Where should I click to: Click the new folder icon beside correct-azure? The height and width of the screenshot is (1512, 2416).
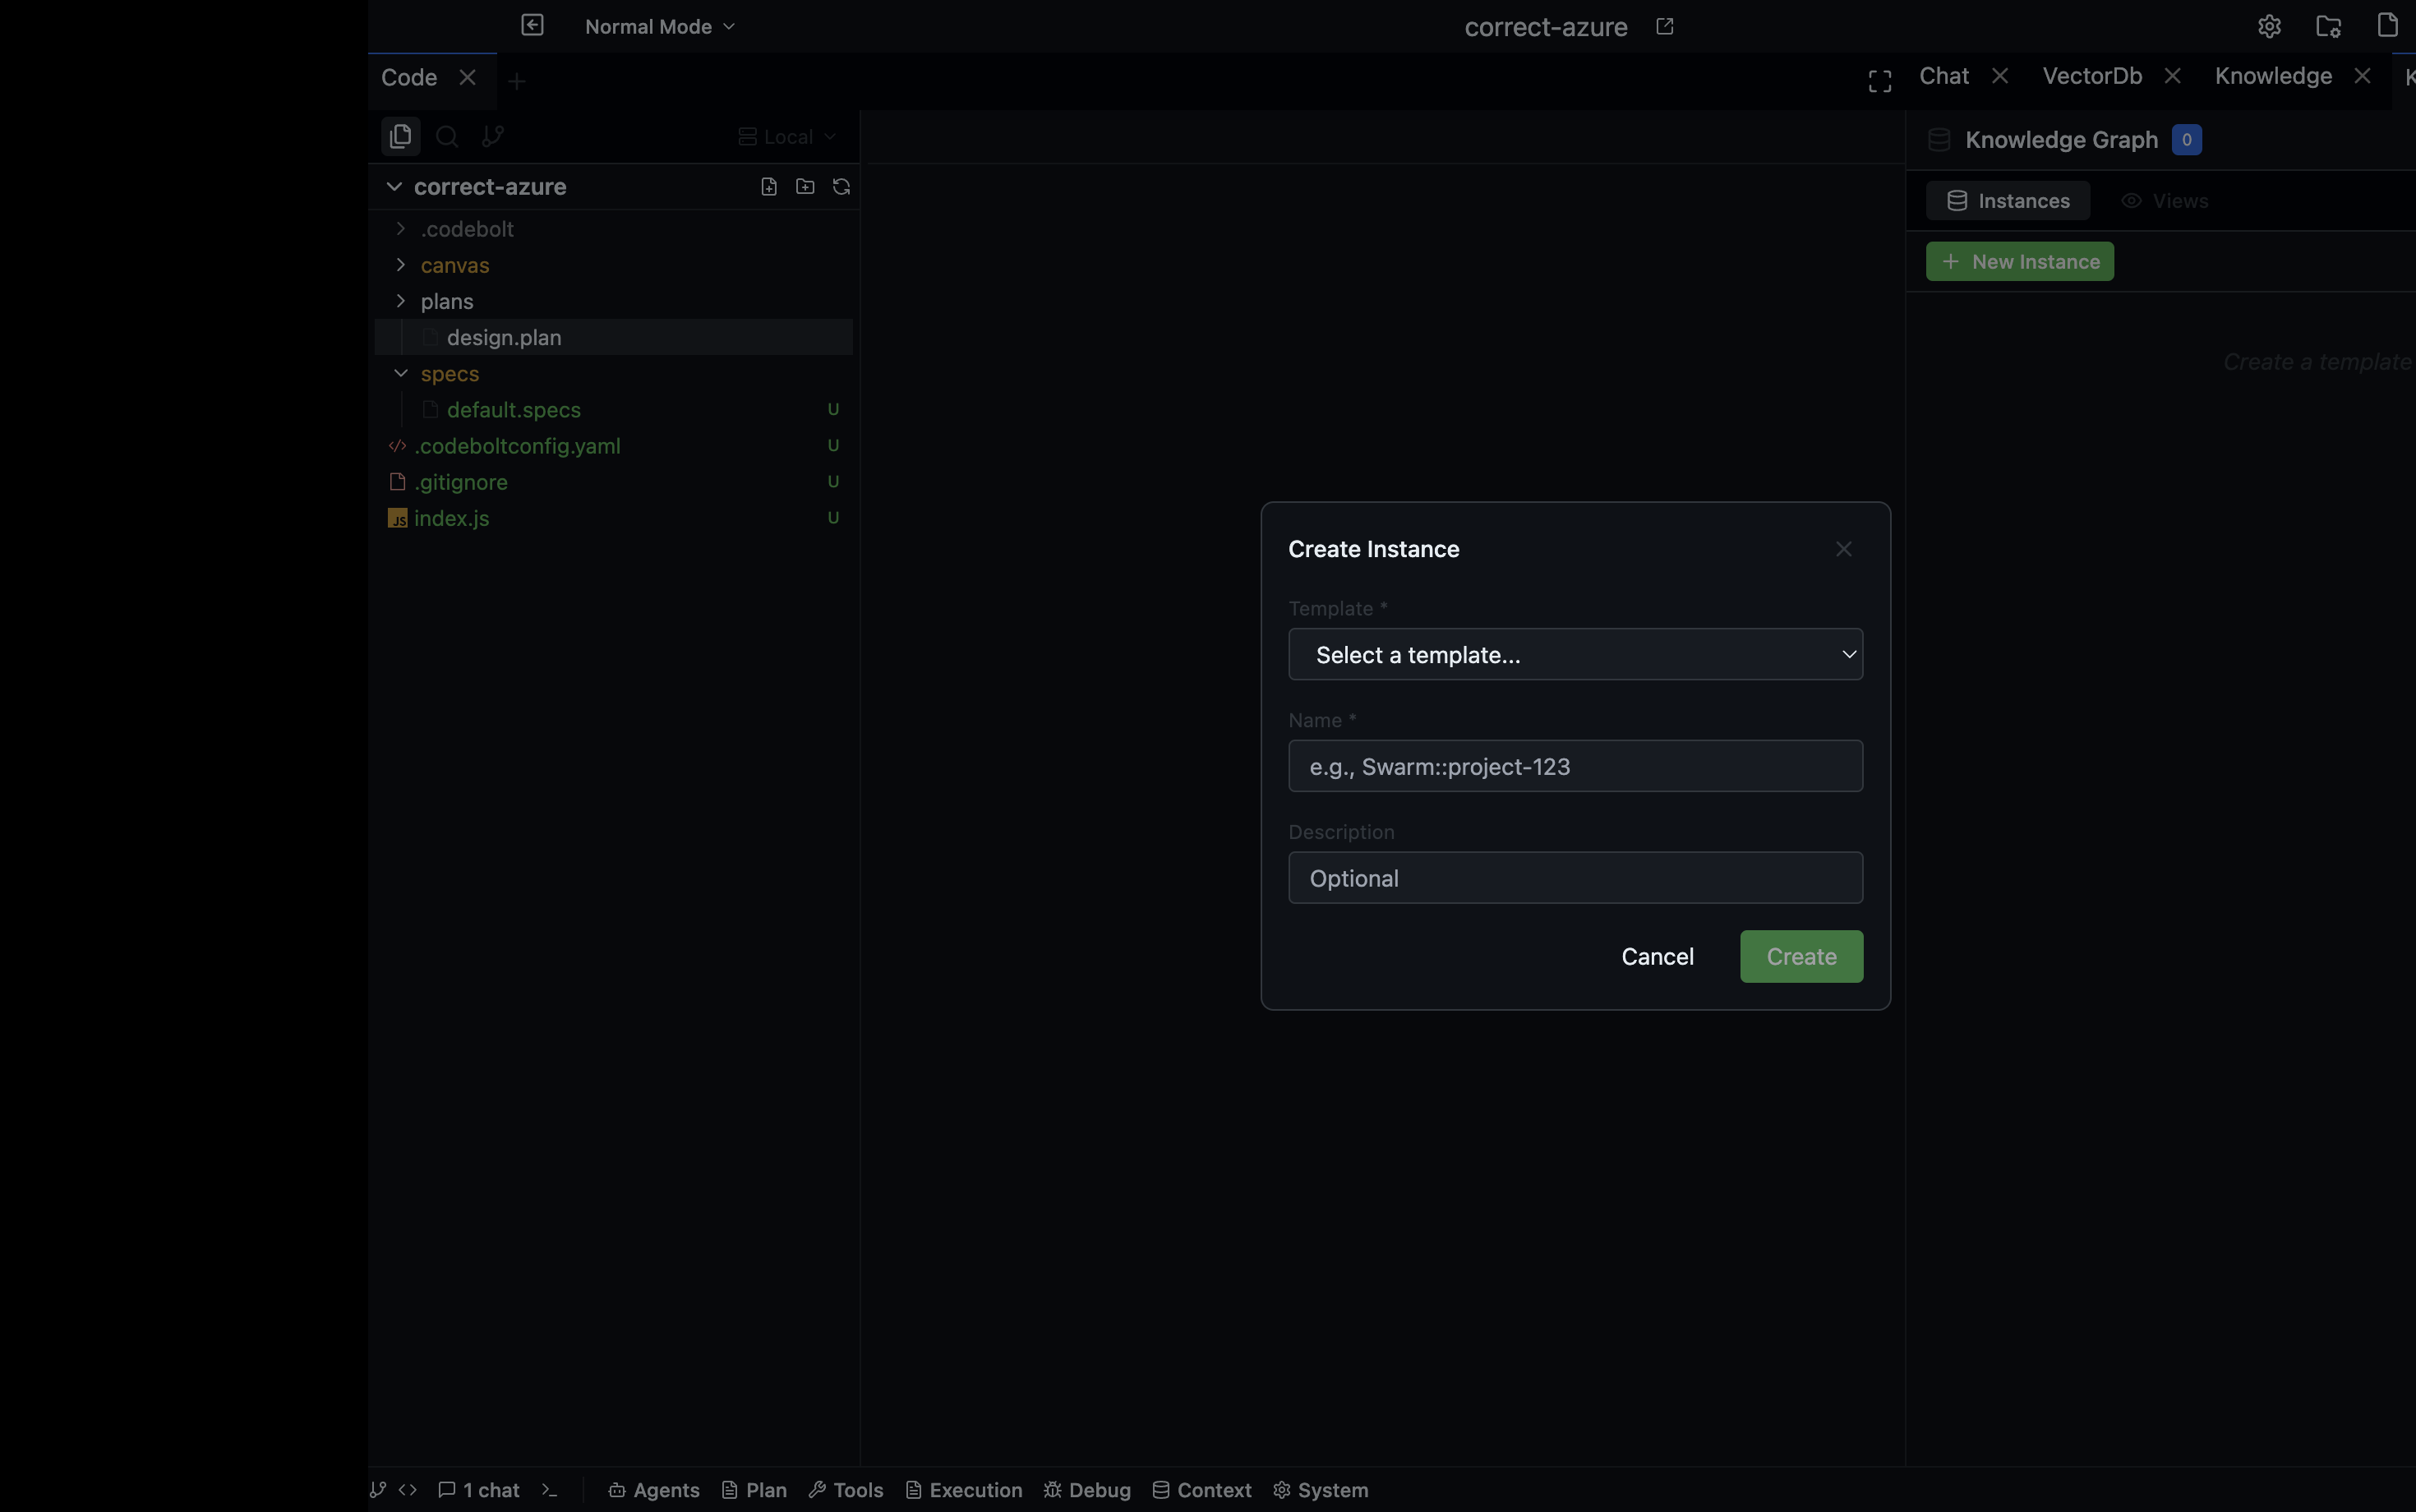click(x=805, y=187)
